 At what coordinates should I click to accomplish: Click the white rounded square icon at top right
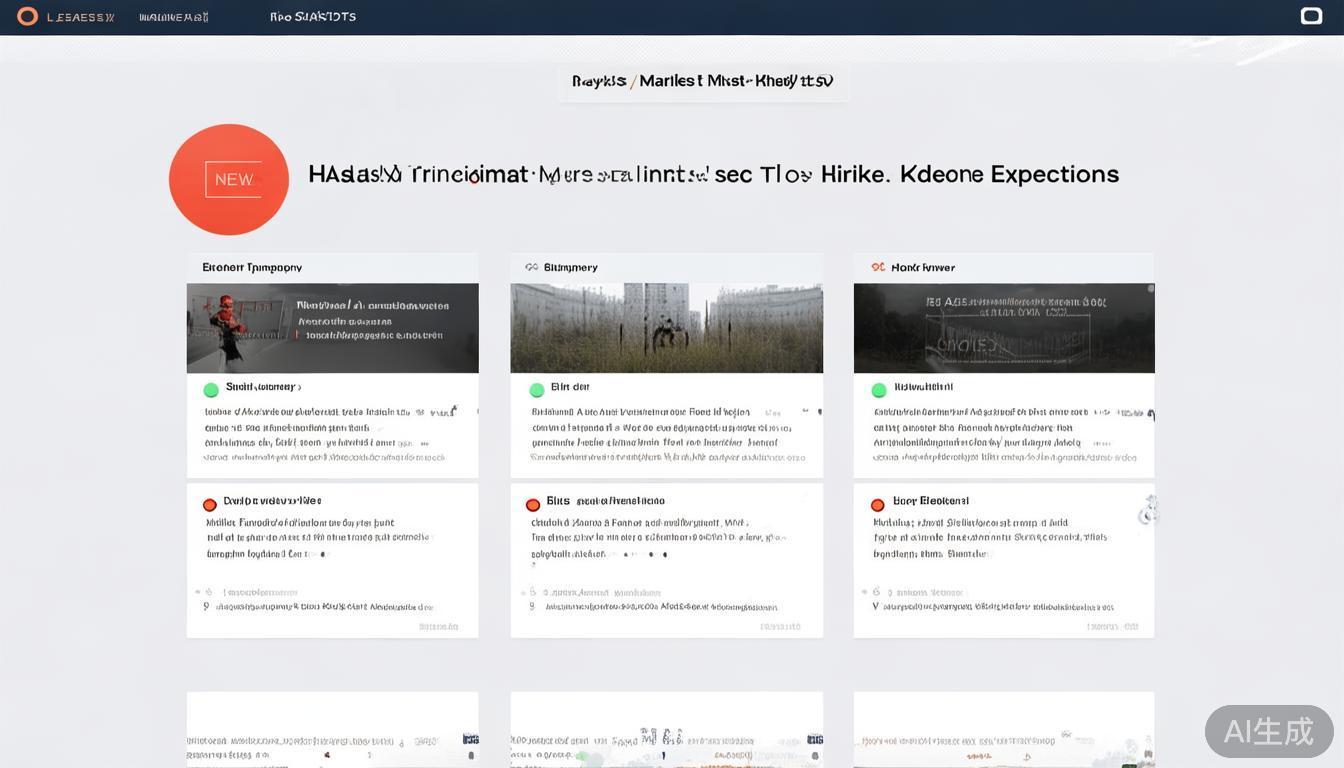pyautogui.click(x=1311, y=16)
